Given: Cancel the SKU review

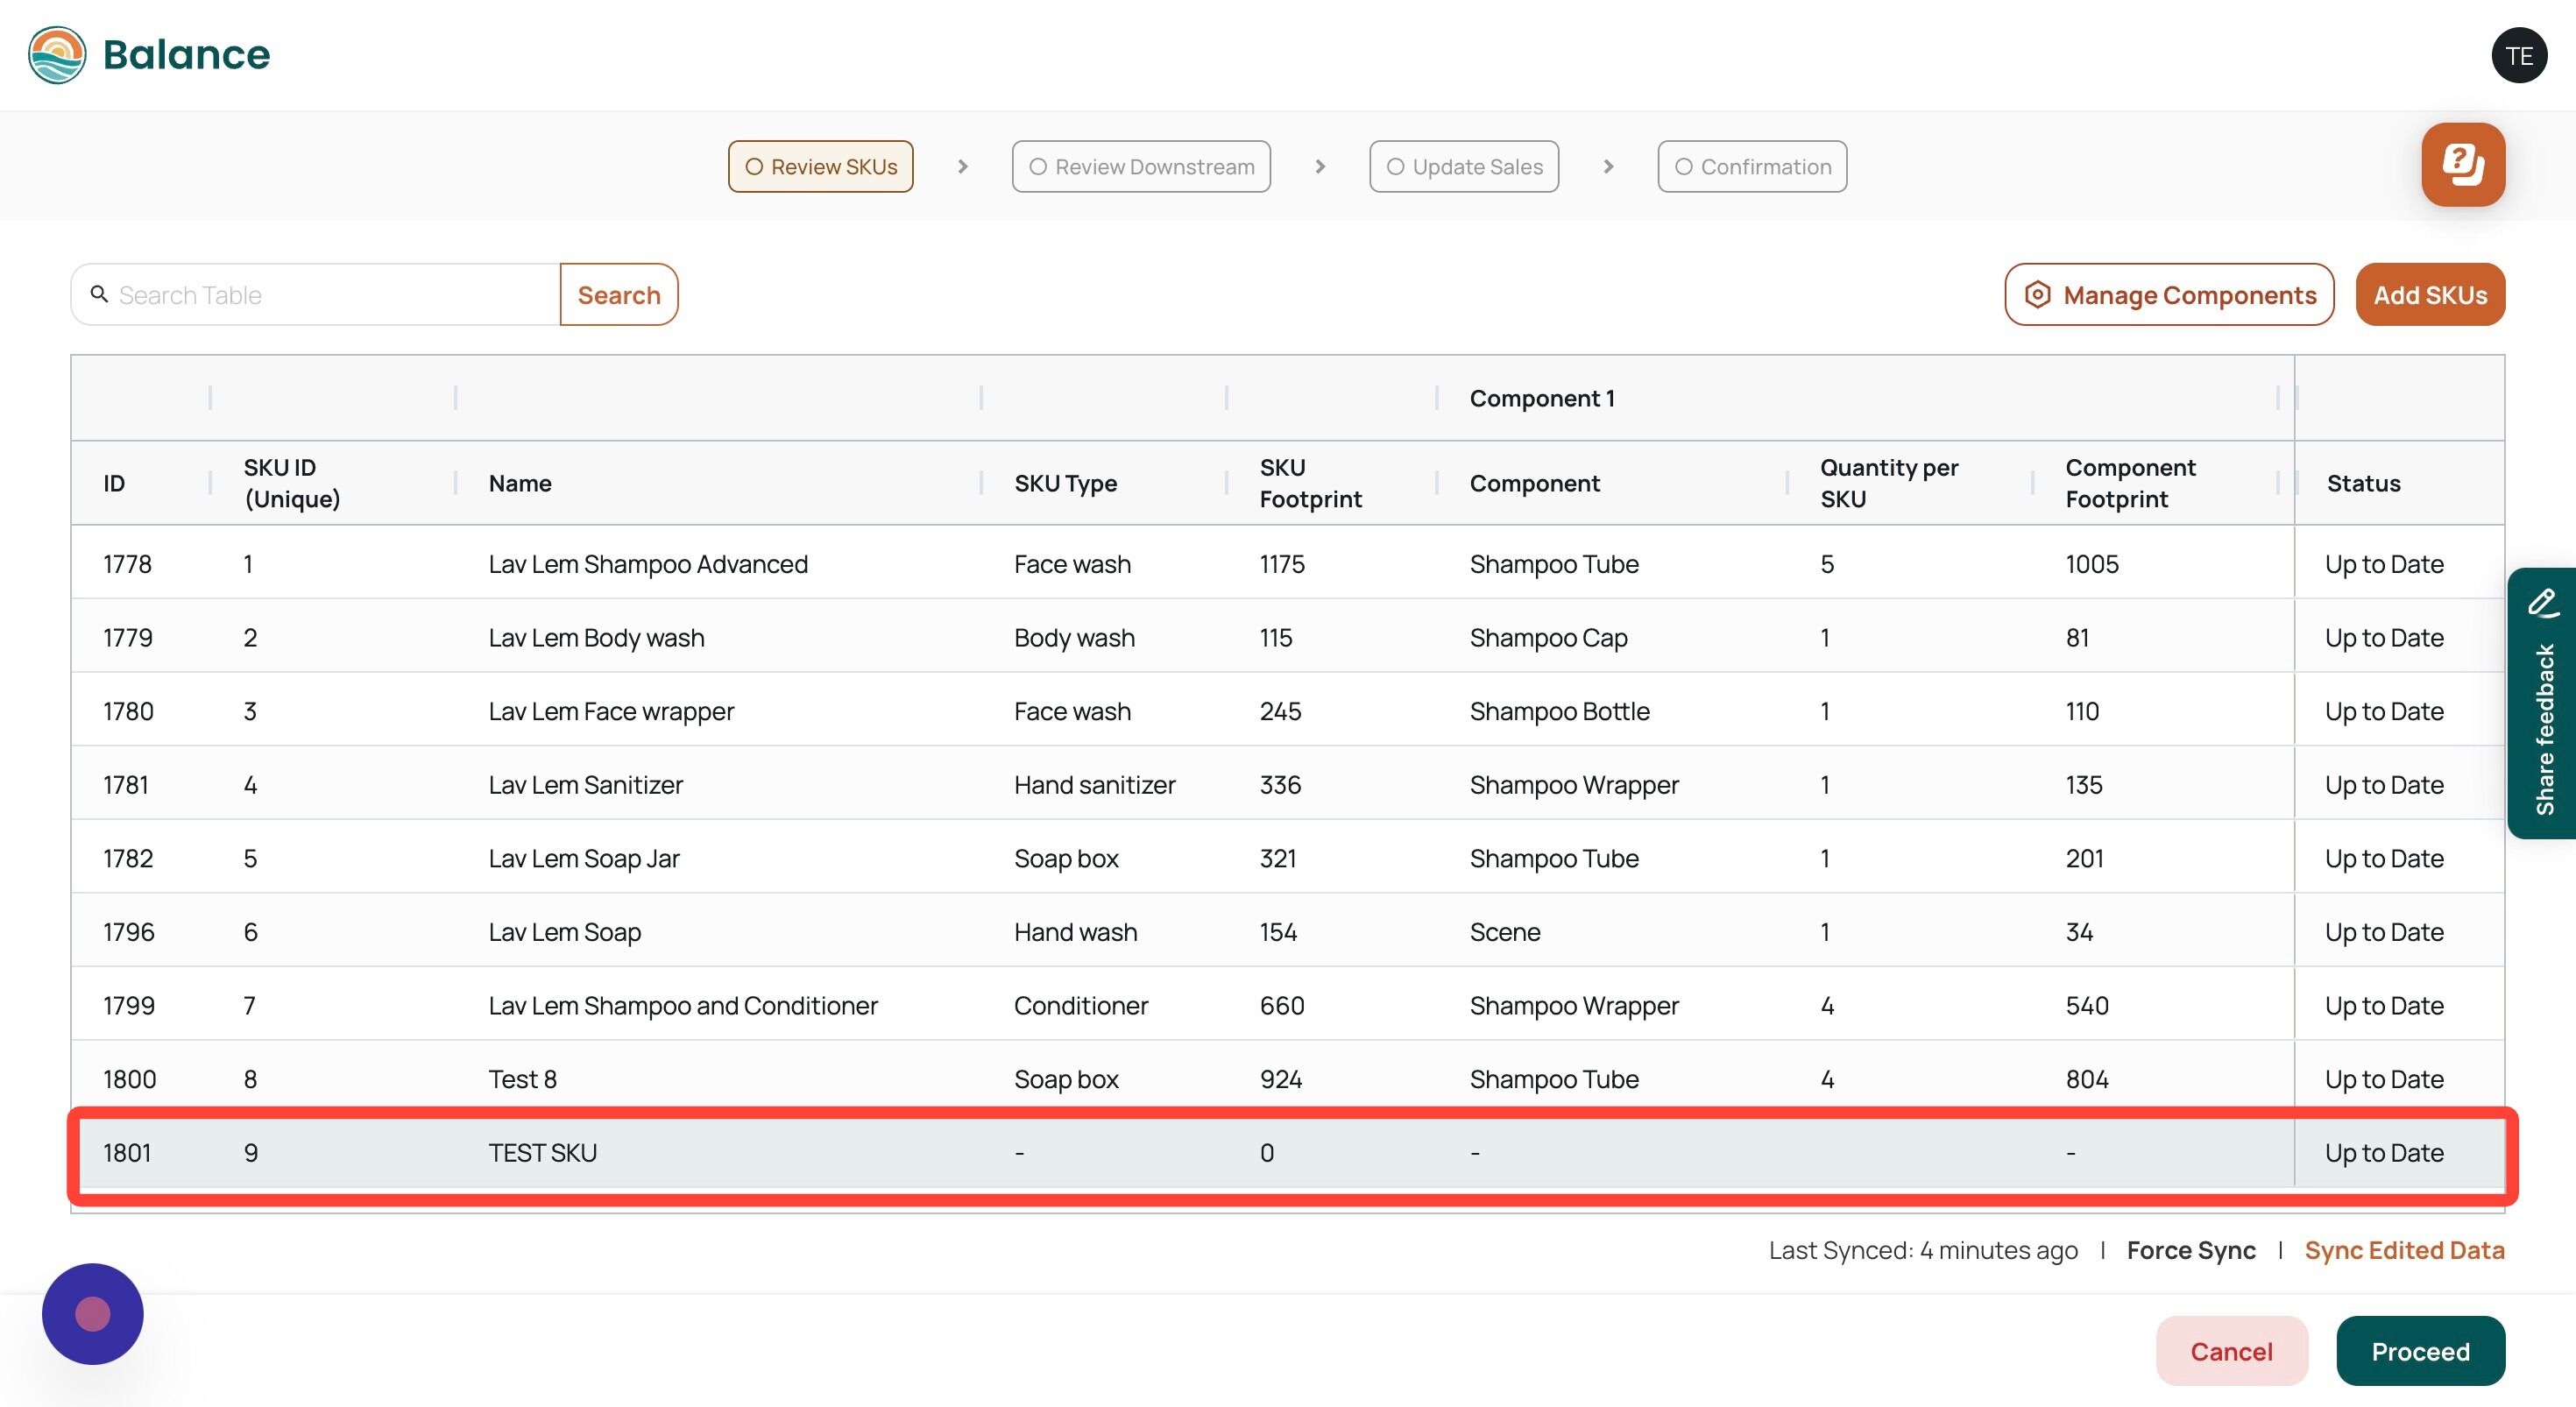Looking at the screenshot, I should point(2231,1351).
